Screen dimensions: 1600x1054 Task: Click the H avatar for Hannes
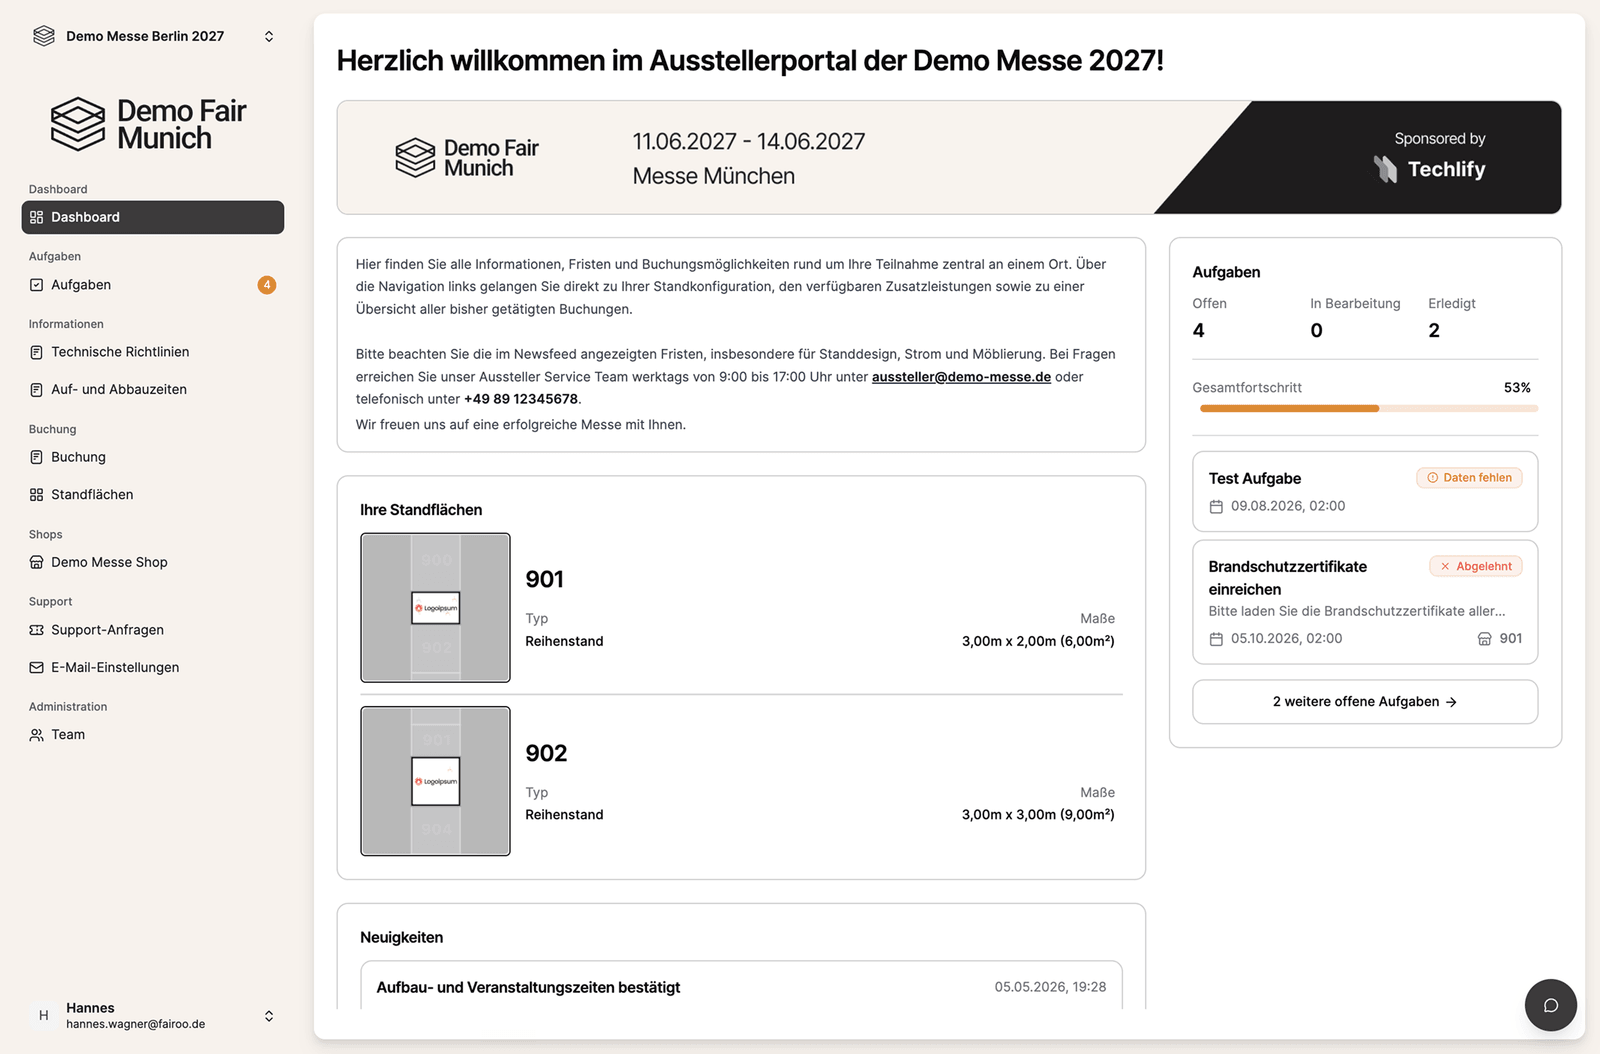43,1015
